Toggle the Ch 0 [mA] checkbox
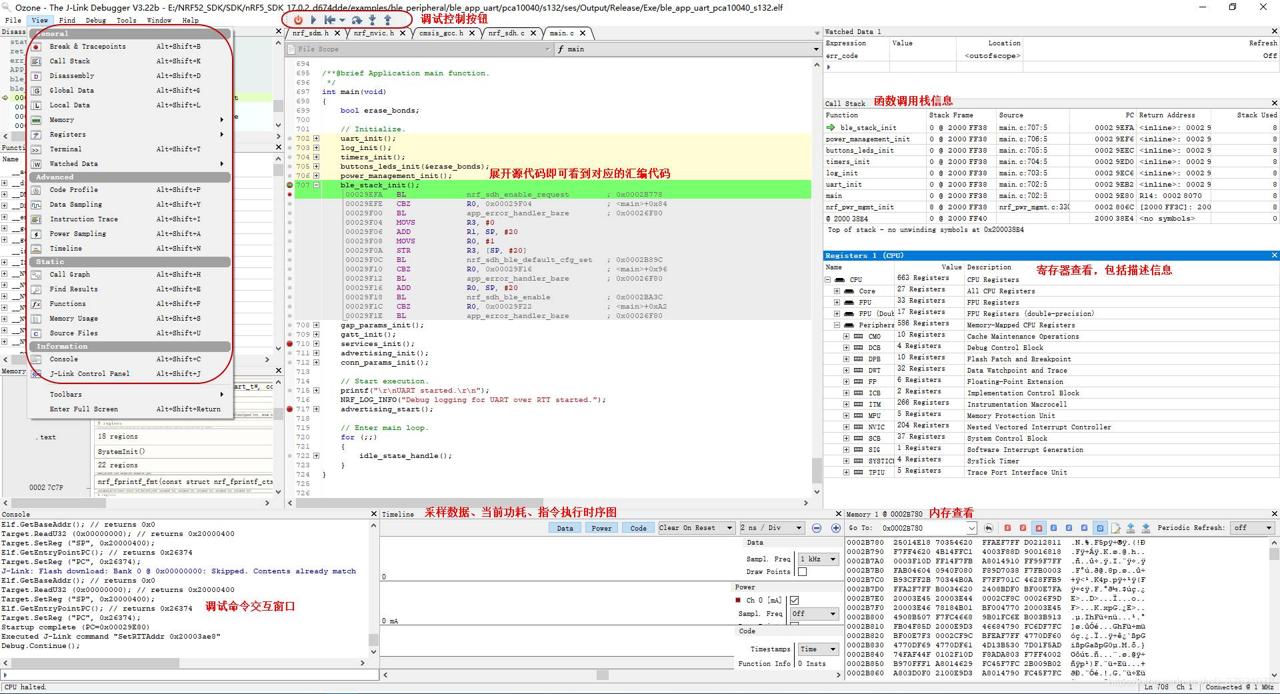 click(795, 600)
